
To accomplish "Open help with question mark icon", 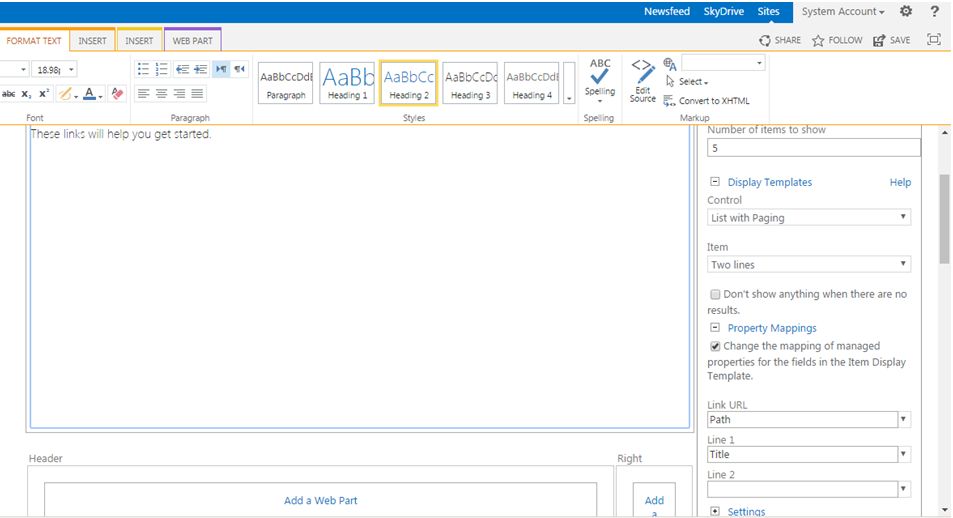I will tap(934, 11).
